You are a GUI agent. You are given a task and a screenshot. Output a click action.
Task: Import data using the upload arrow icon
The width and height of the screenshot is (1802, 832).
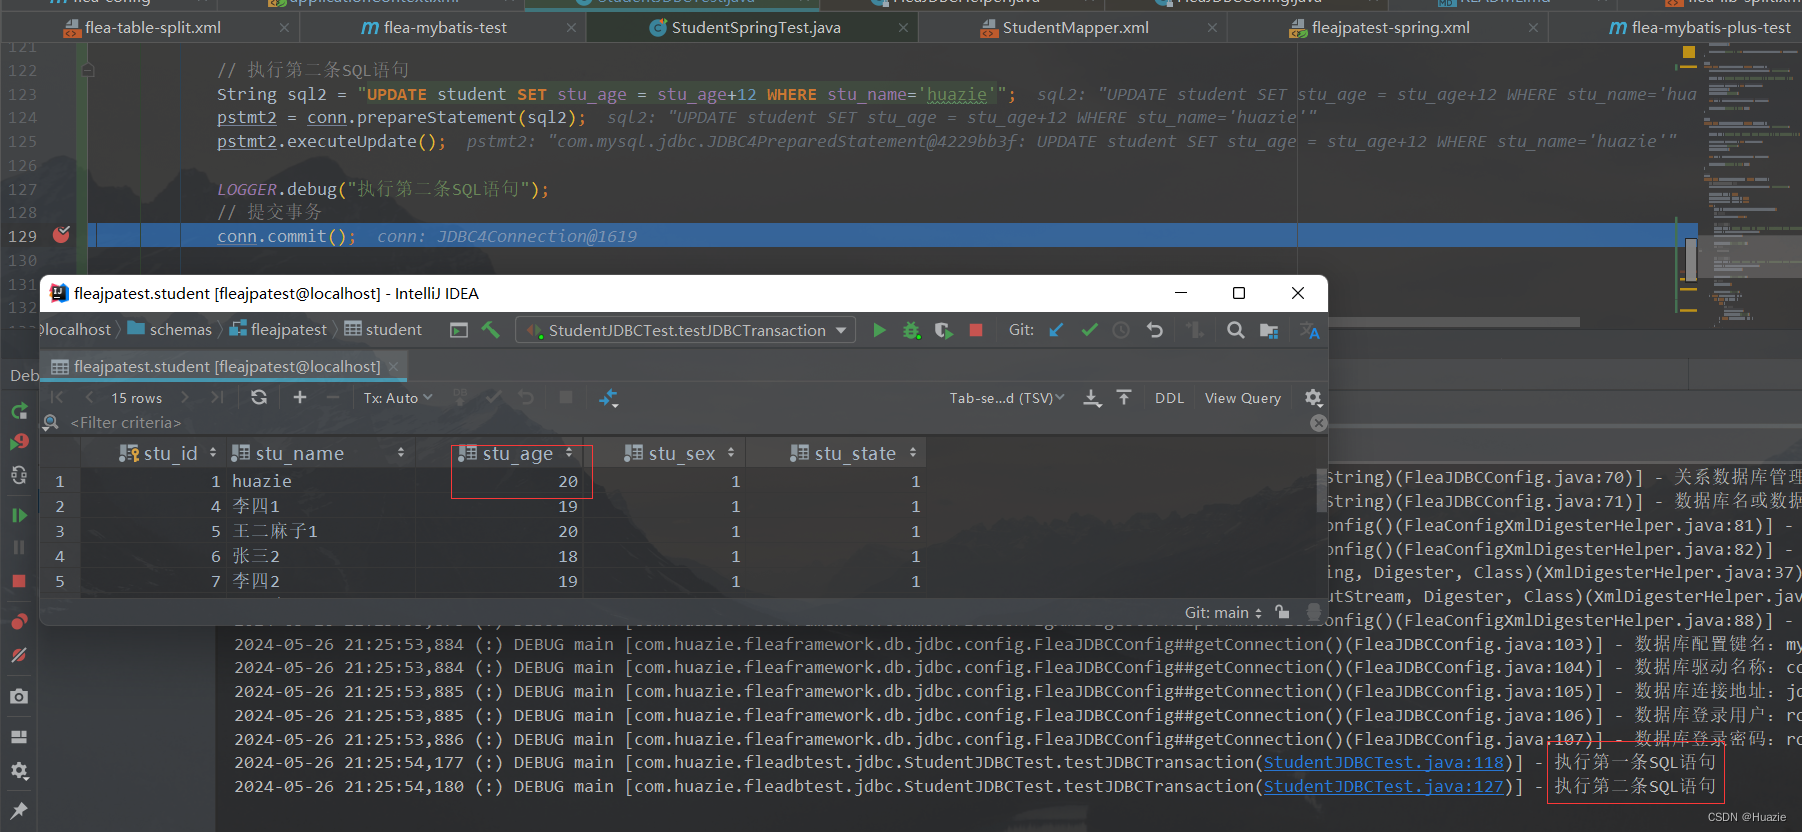(x=1124, y=397)
